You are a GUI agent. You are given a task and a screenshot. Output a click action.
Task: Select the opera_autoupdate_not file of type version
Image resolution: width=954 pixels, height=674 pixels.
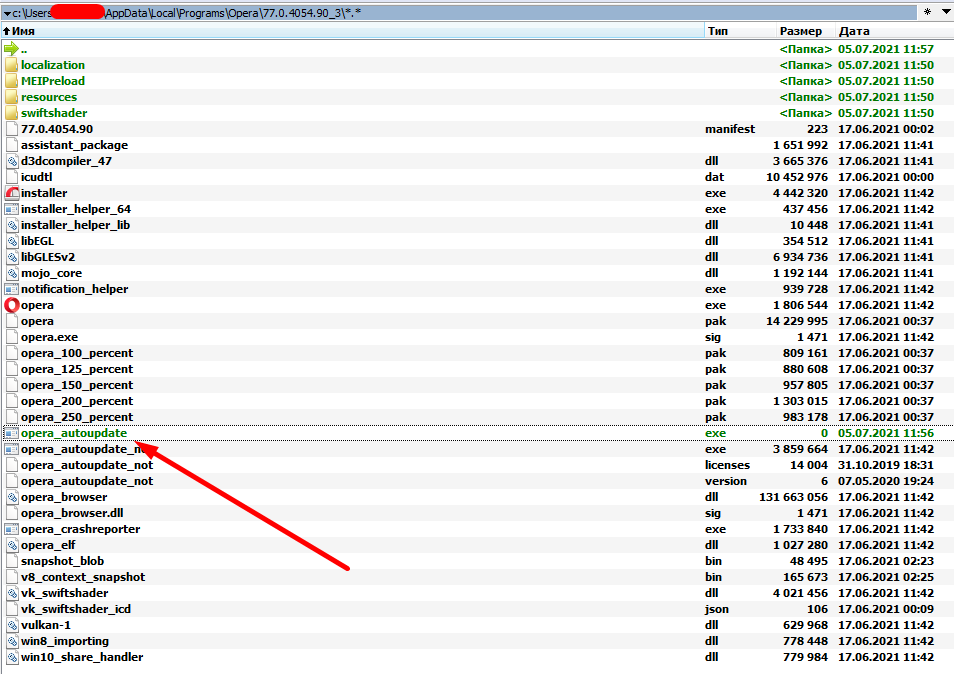(x=87, y=481)
